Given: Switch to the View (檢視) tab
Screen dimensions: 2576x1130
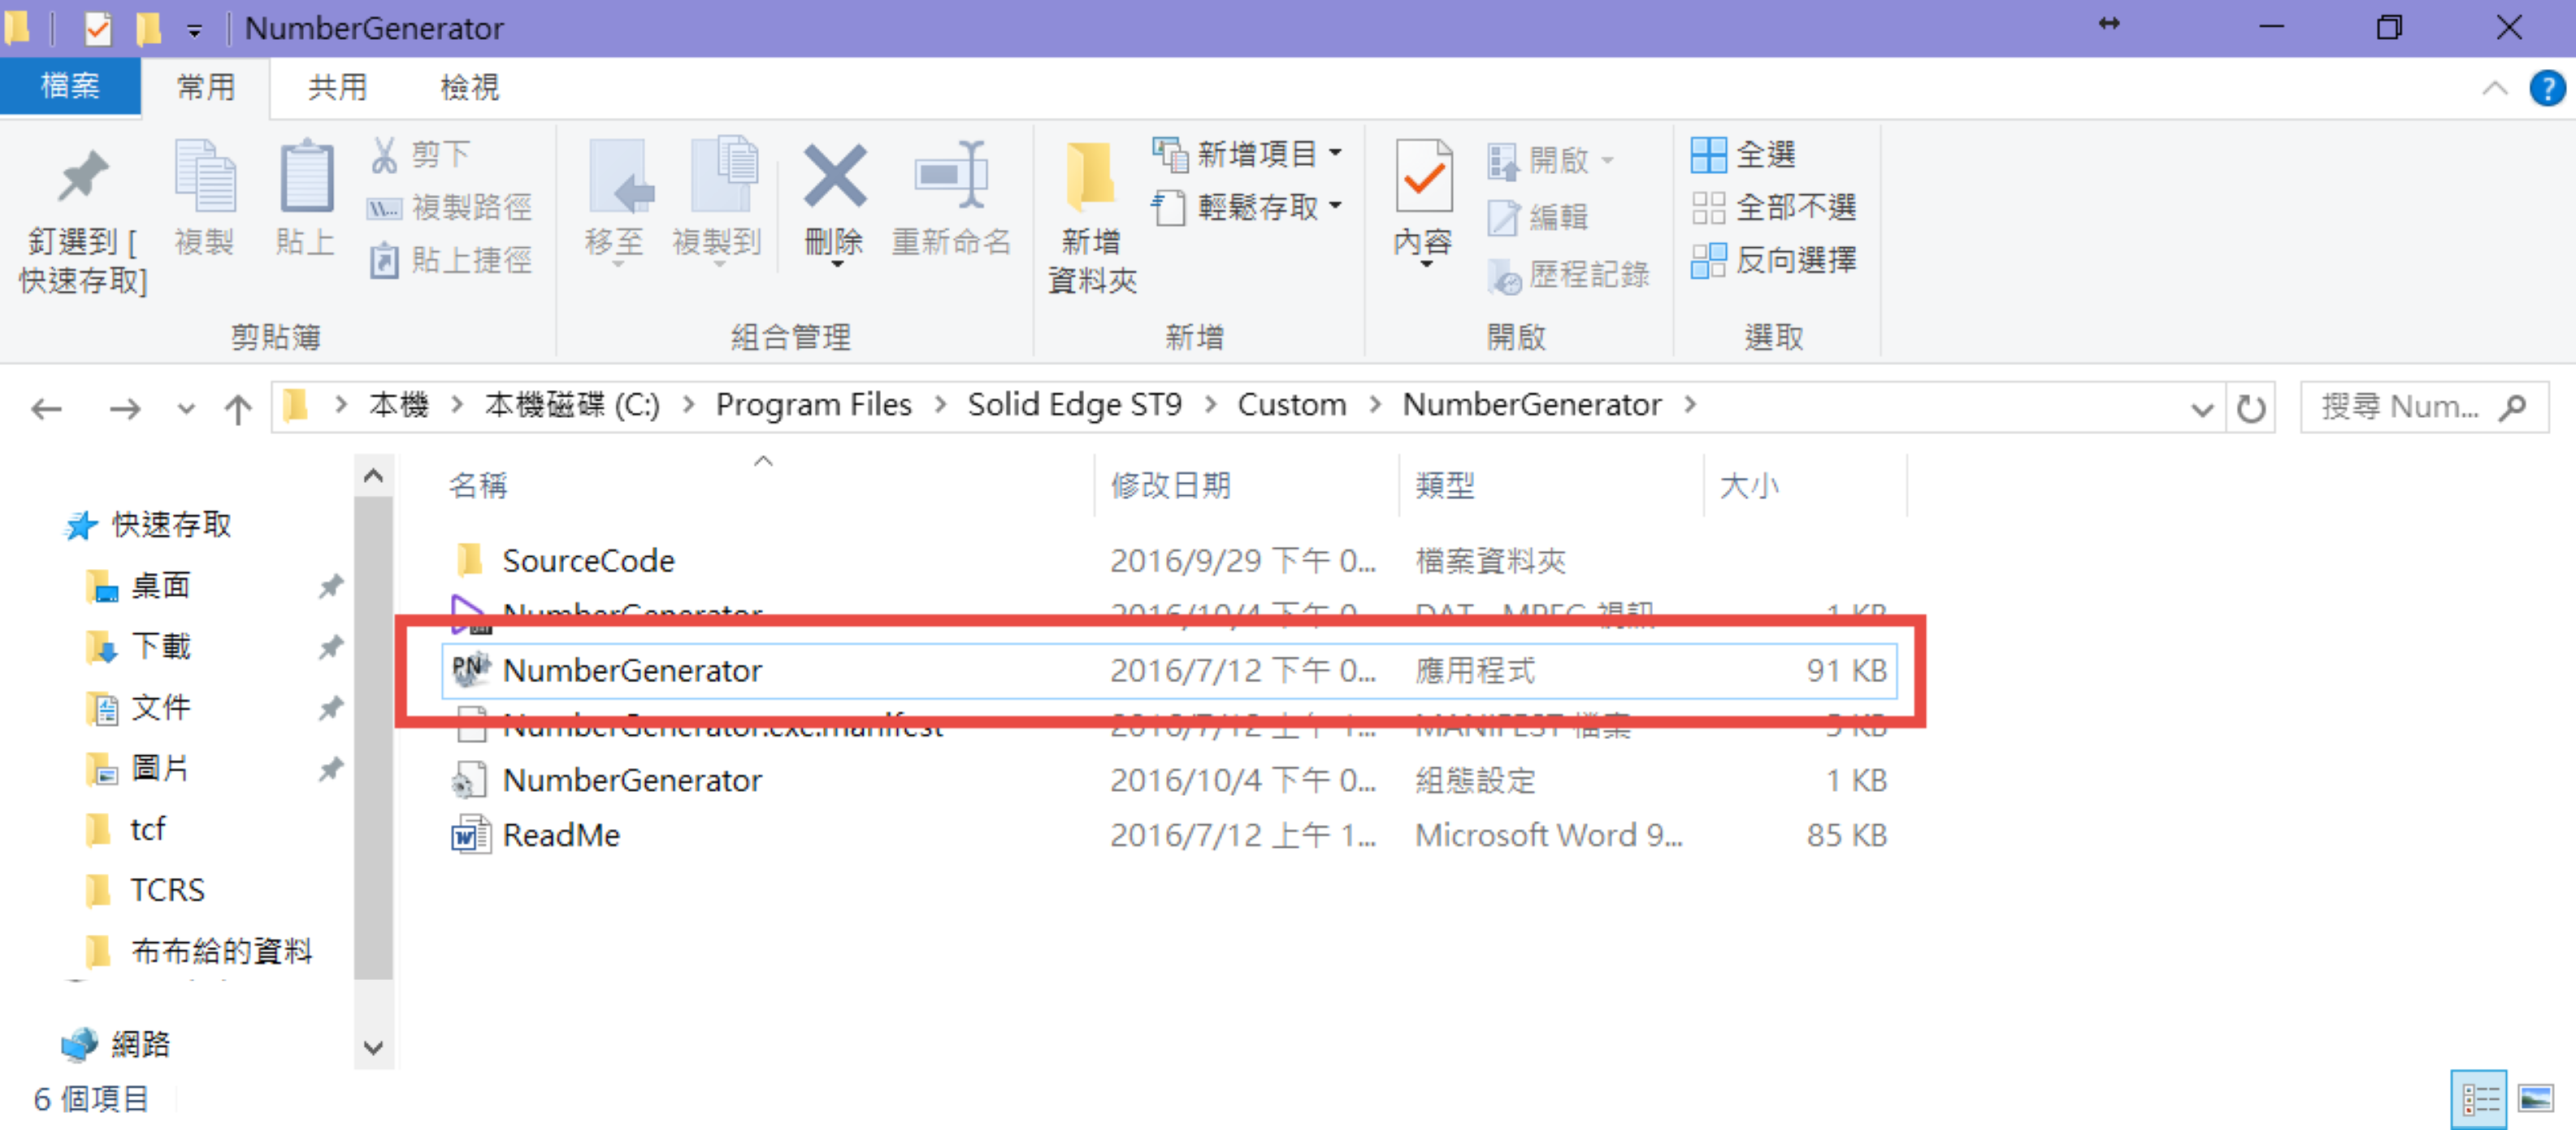Looking at the screenshot, I should pos(469,88).
